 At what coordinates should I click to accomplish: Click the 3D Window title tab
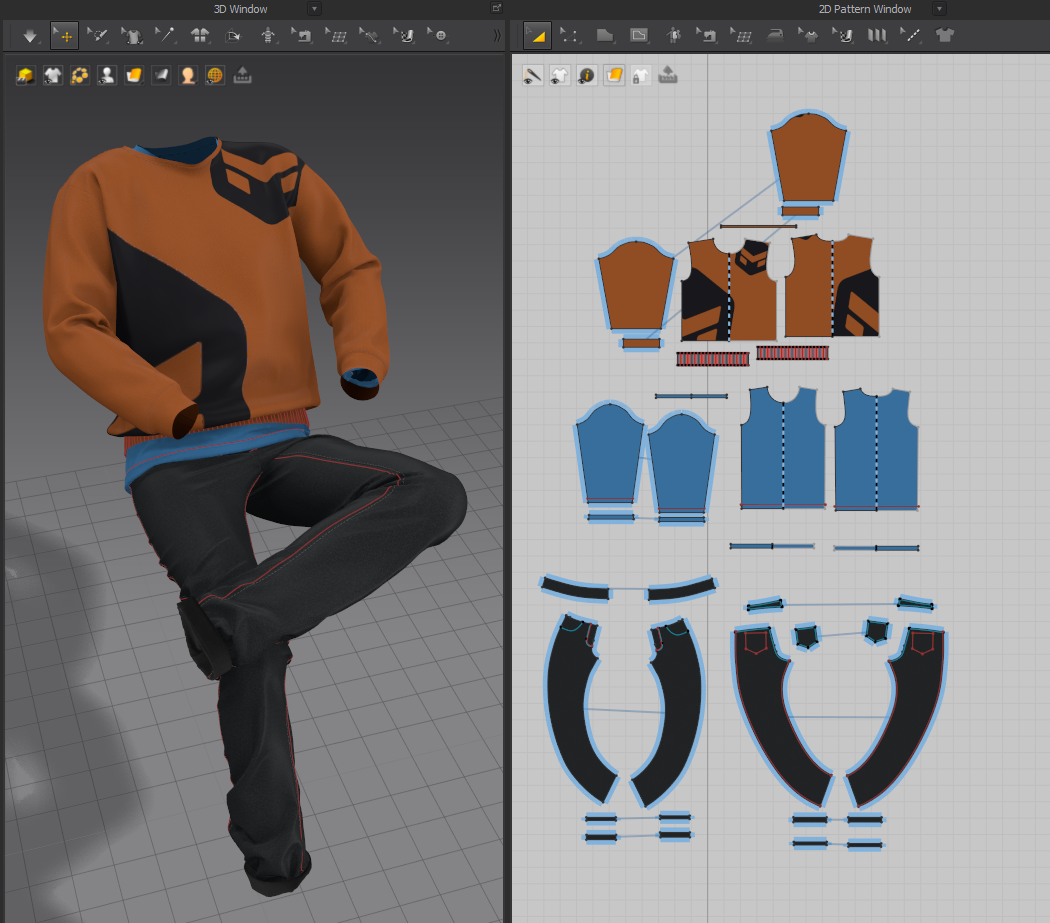click(x=240, y=9)
